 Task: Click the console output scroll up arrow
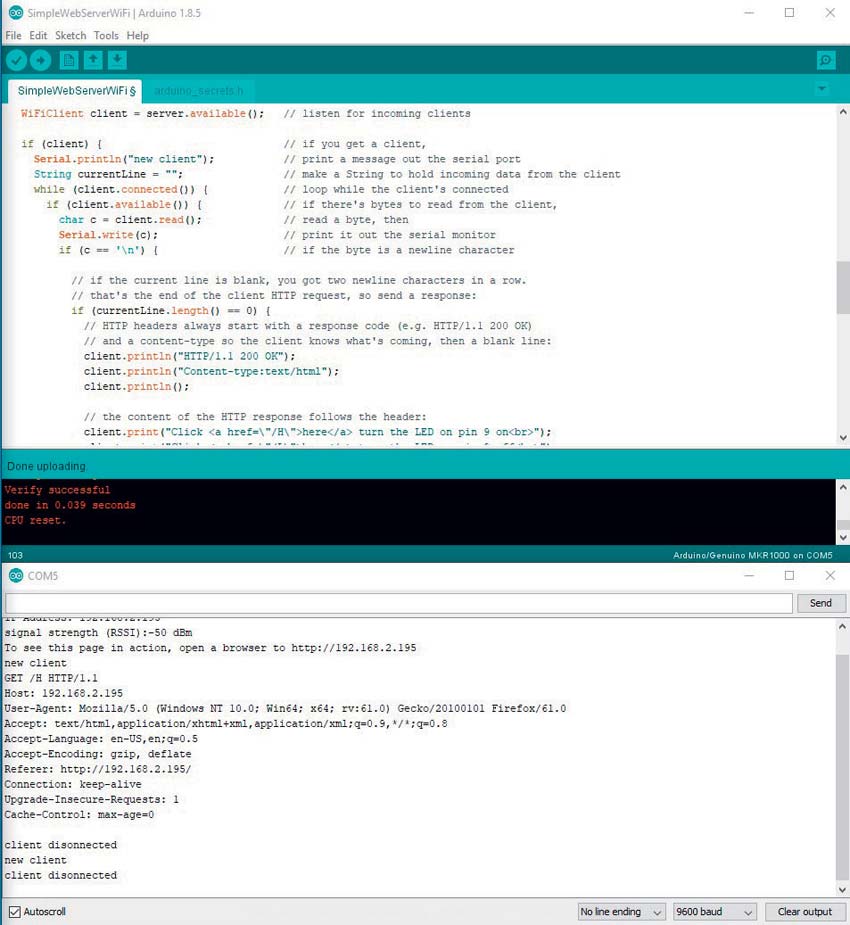click(843, 487)
